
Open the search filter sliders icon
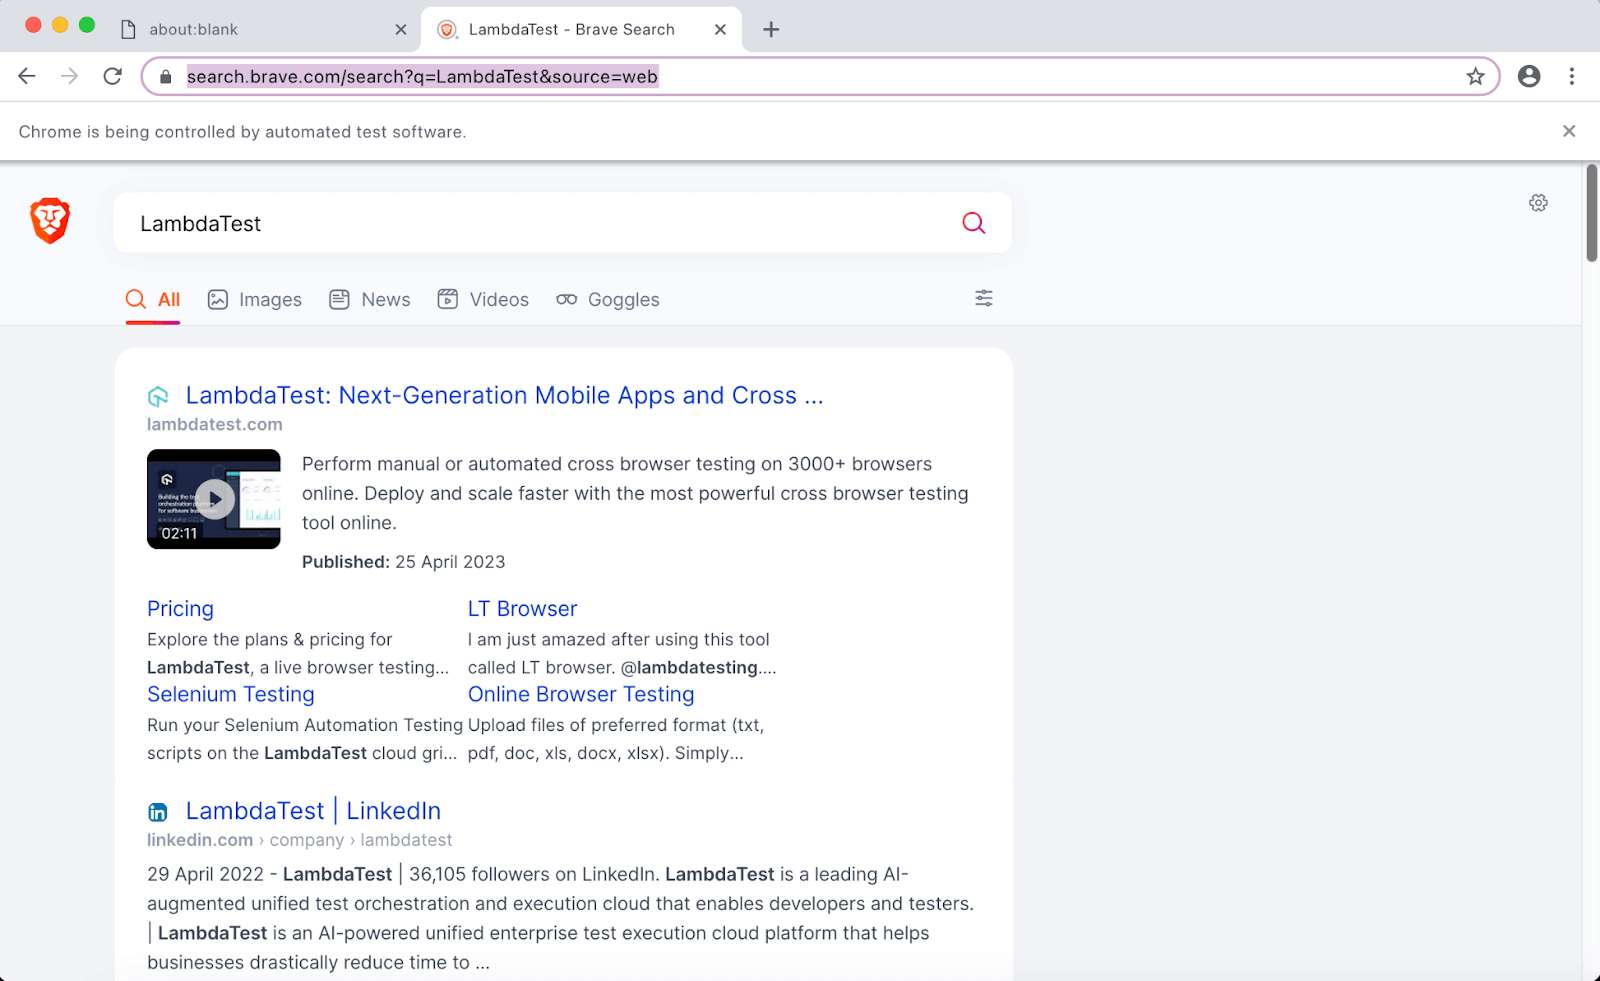[x=984, y=298]
